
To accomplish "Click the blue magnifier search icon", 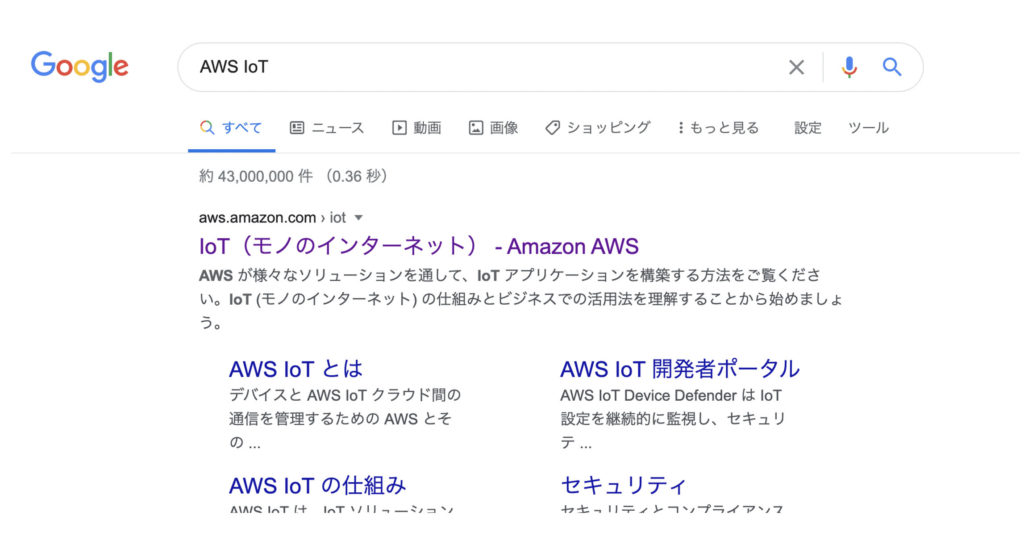I will [892, 67].
